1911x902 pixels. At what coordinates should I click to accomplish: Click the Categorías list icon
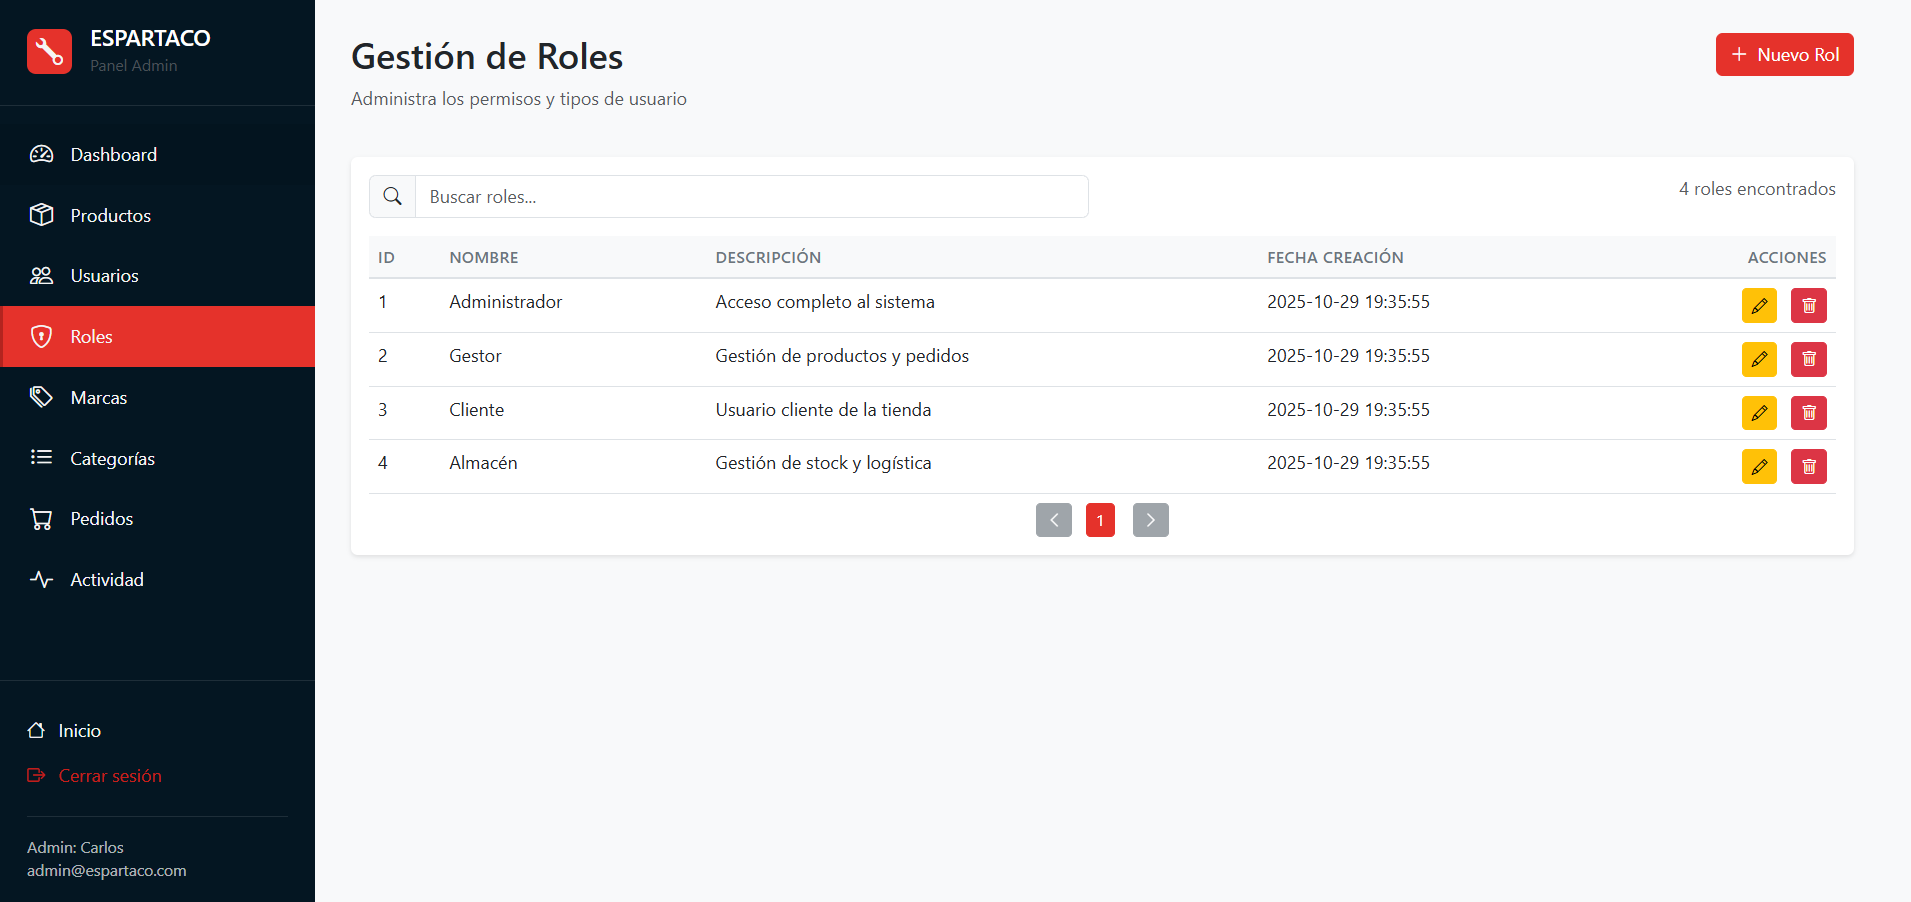tap(41, 458)
